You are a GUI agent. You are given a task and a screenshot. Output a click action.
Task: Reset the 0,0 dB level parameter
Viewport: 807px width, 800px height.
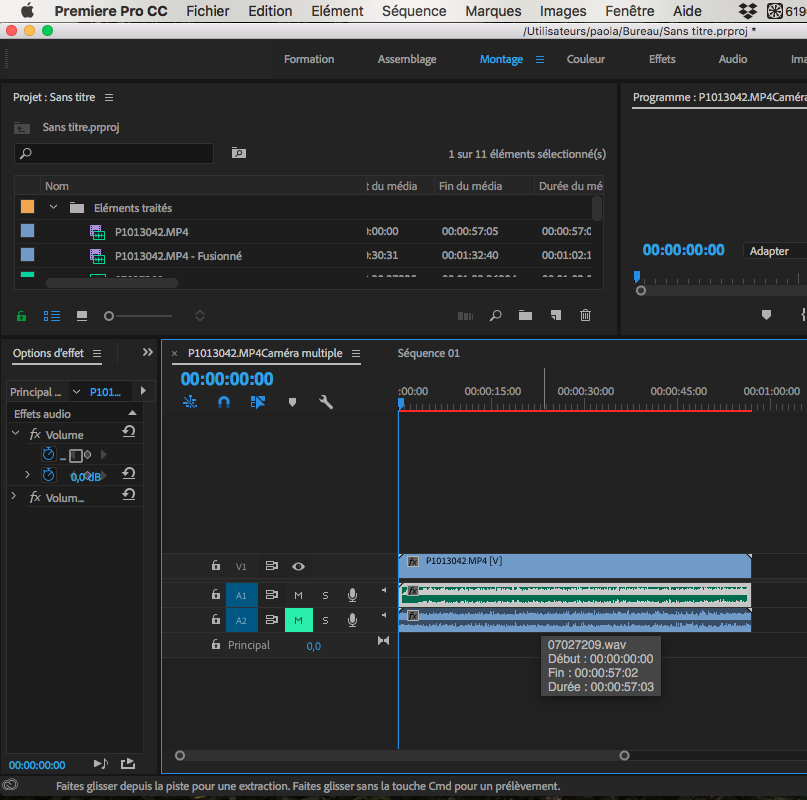coord(129,474)
